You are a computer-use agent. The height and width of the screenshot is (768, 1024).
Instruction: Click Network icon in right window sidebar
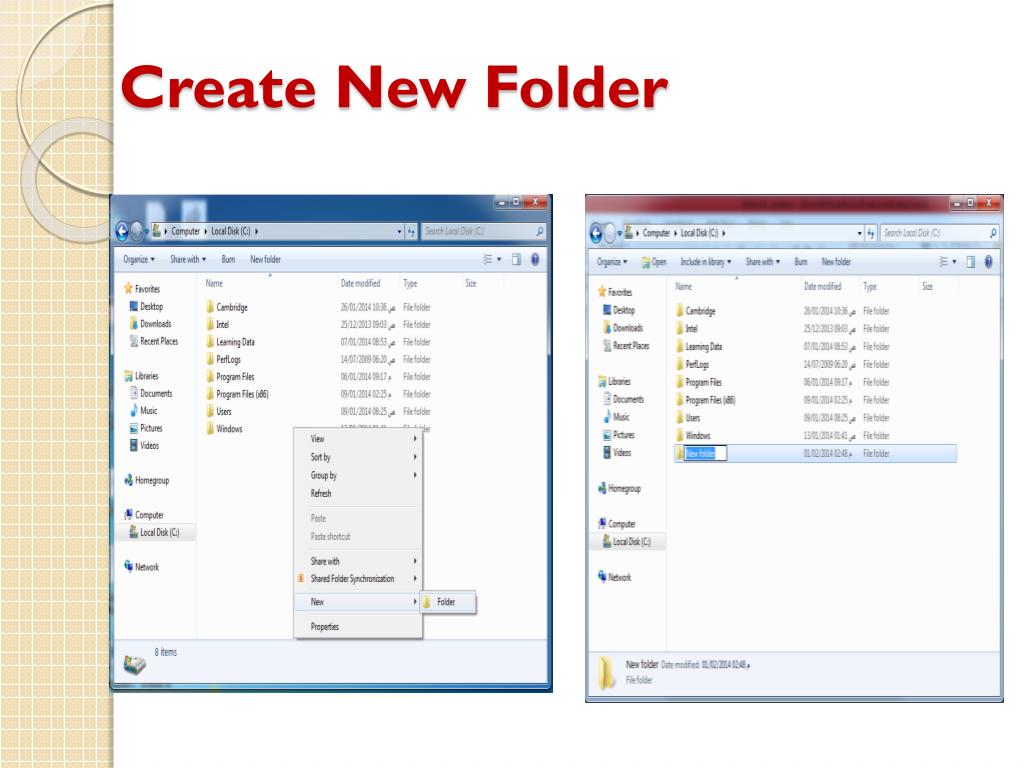click(x=601, y=576)
